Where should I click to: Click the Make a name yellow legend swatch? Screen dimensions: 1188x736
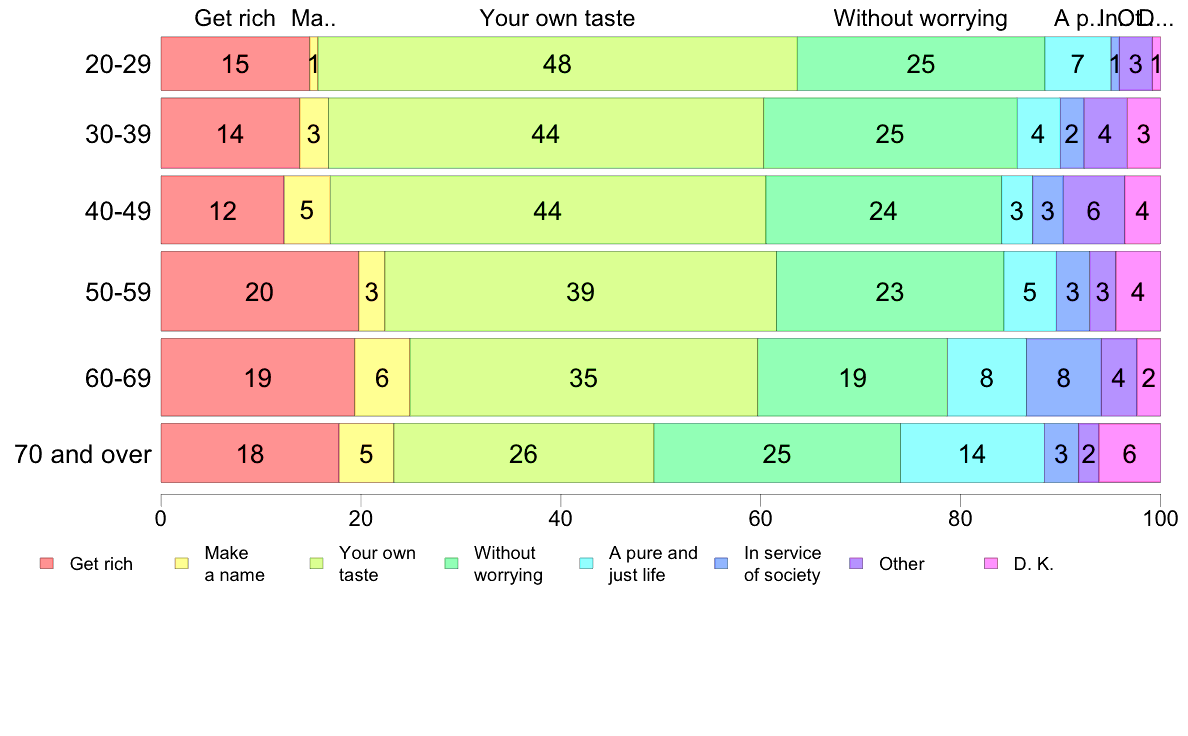[182, 563]
